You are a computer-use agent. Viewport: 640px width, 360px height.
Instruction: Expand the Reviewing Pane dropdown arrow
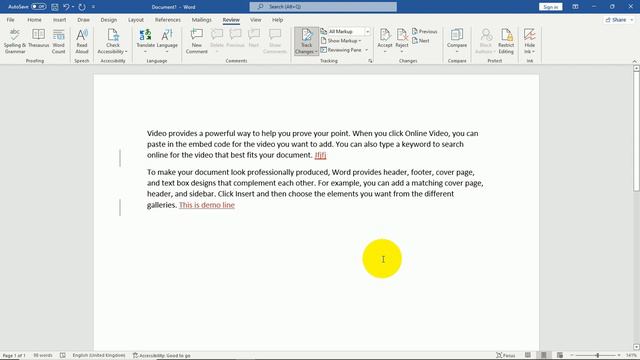tap(367, 50)
